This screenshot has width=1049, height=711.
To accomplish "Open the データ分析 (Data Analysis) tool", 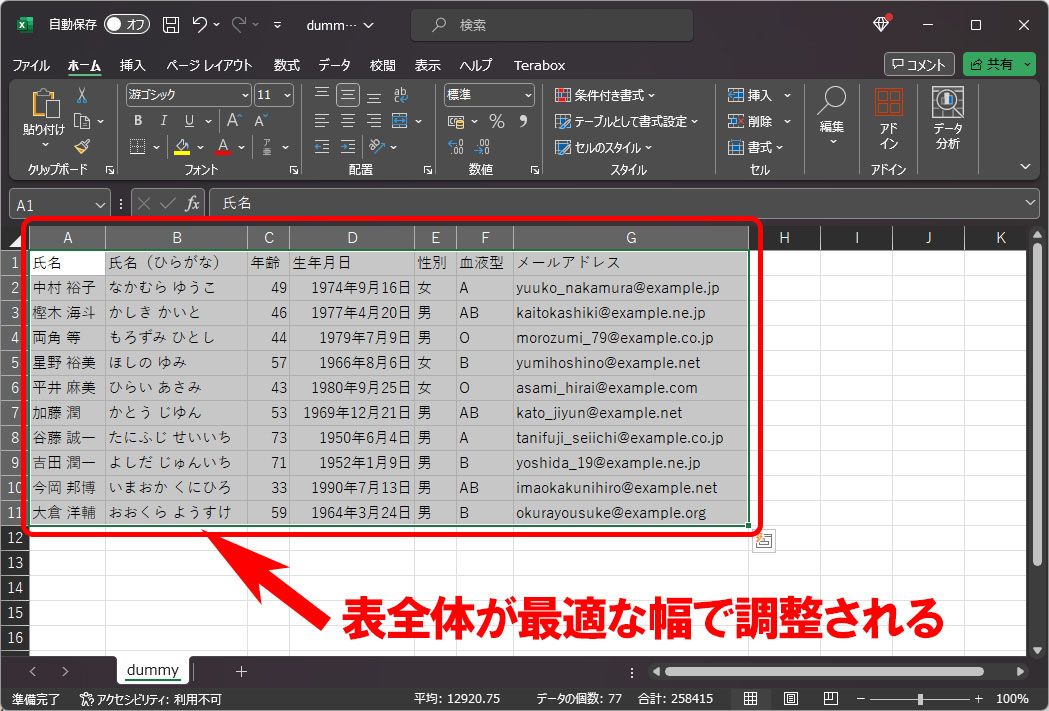I will (x=947, y=118).
